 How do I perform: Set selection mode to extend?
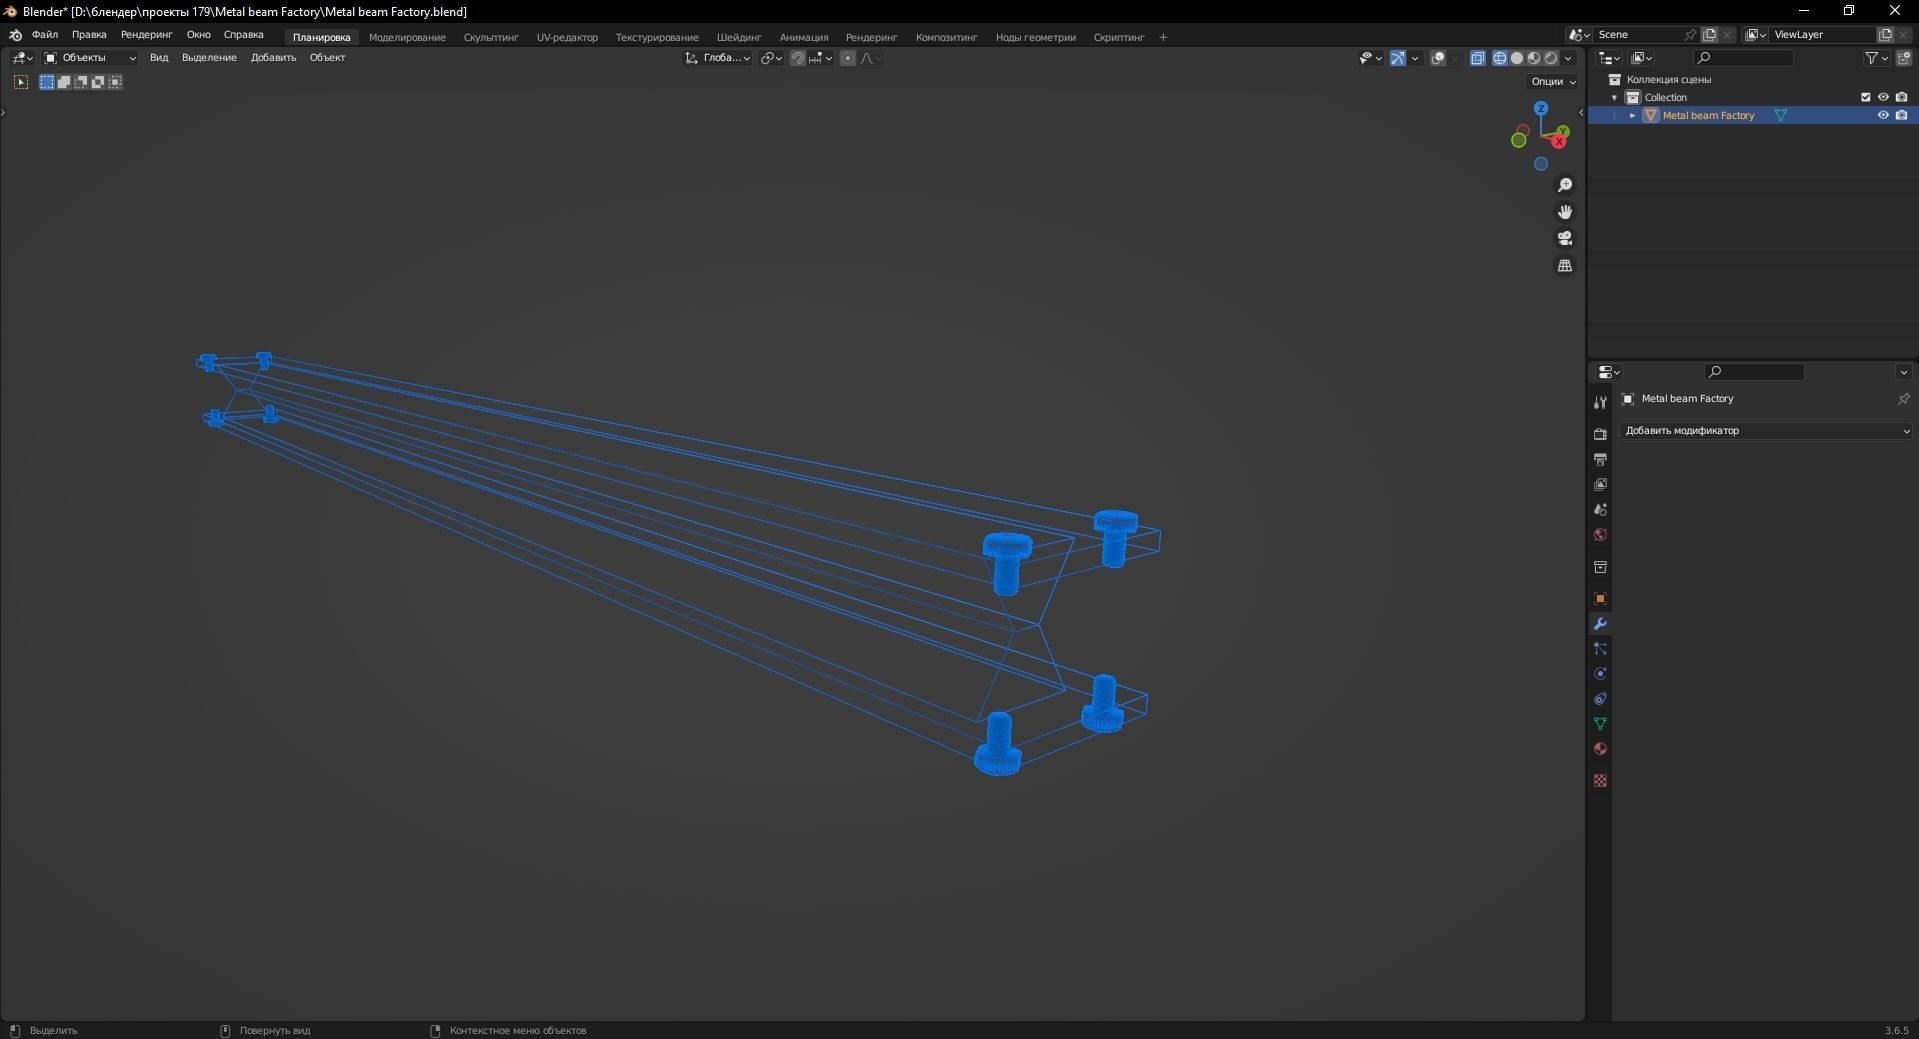[x=63, y=82]
